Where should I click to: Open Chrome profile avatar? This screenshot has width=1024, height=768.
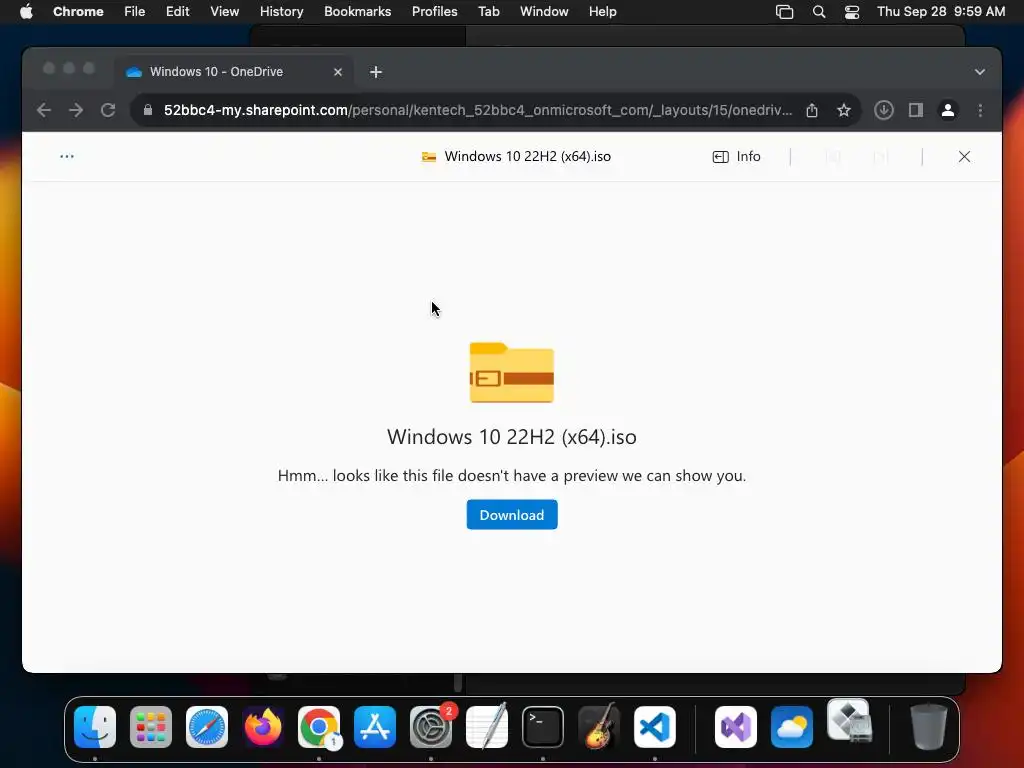point(948,110)
